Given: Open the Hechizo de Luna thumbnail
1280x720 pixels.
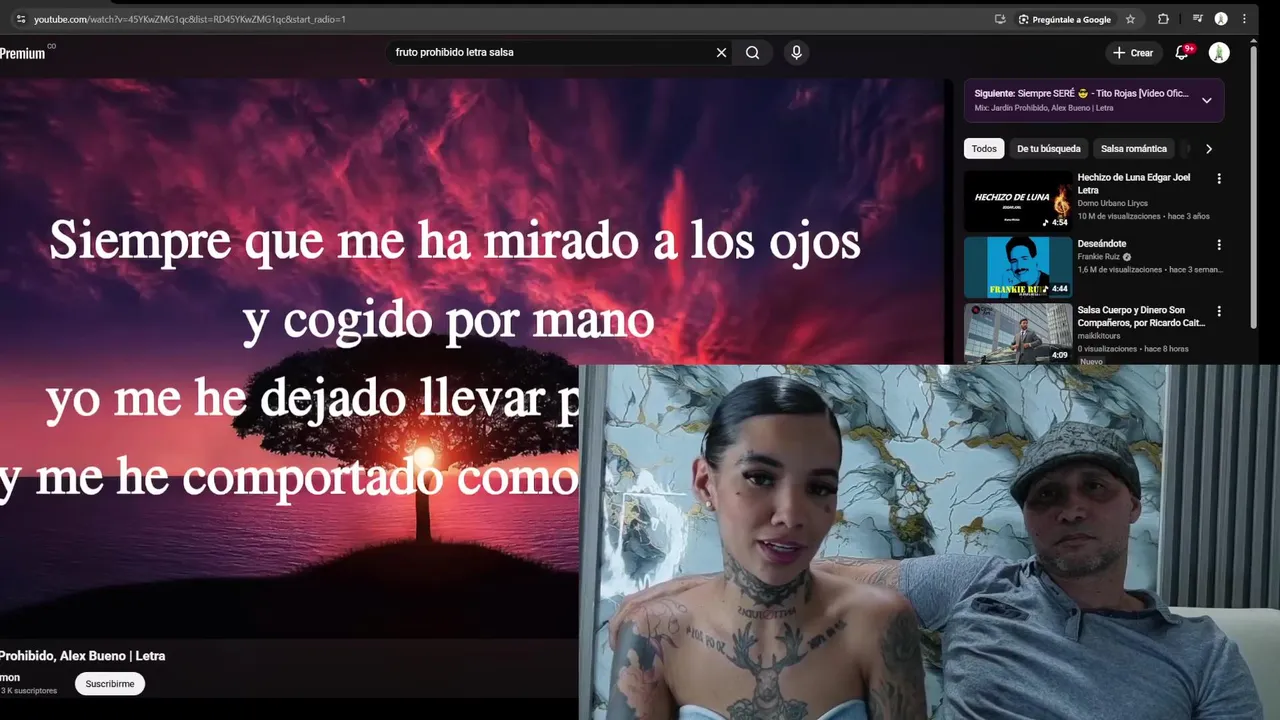Looking at the screenshot, I should 1018,201.
